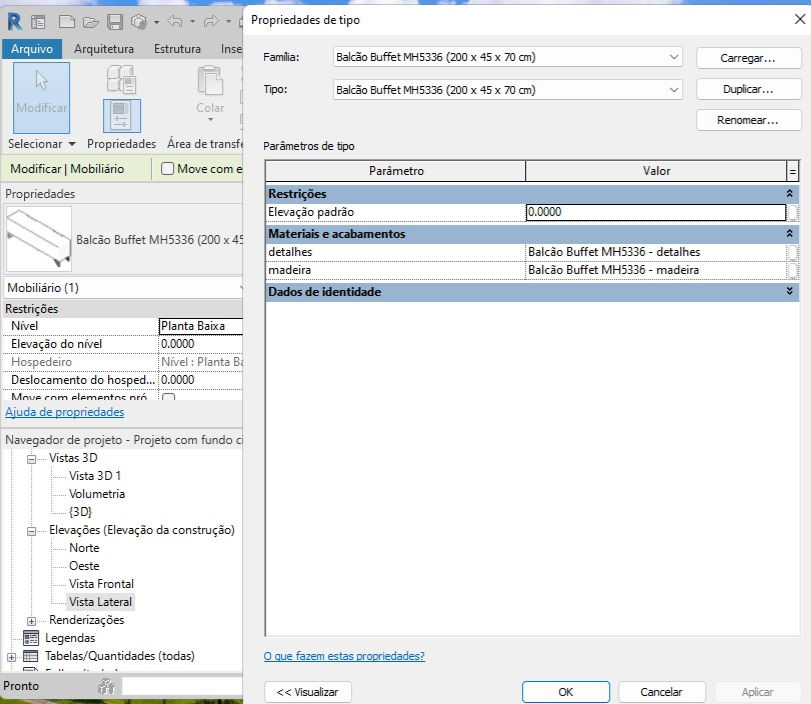Click the Colar clipboard icon
811x704 pixels.
click(210, 81)
